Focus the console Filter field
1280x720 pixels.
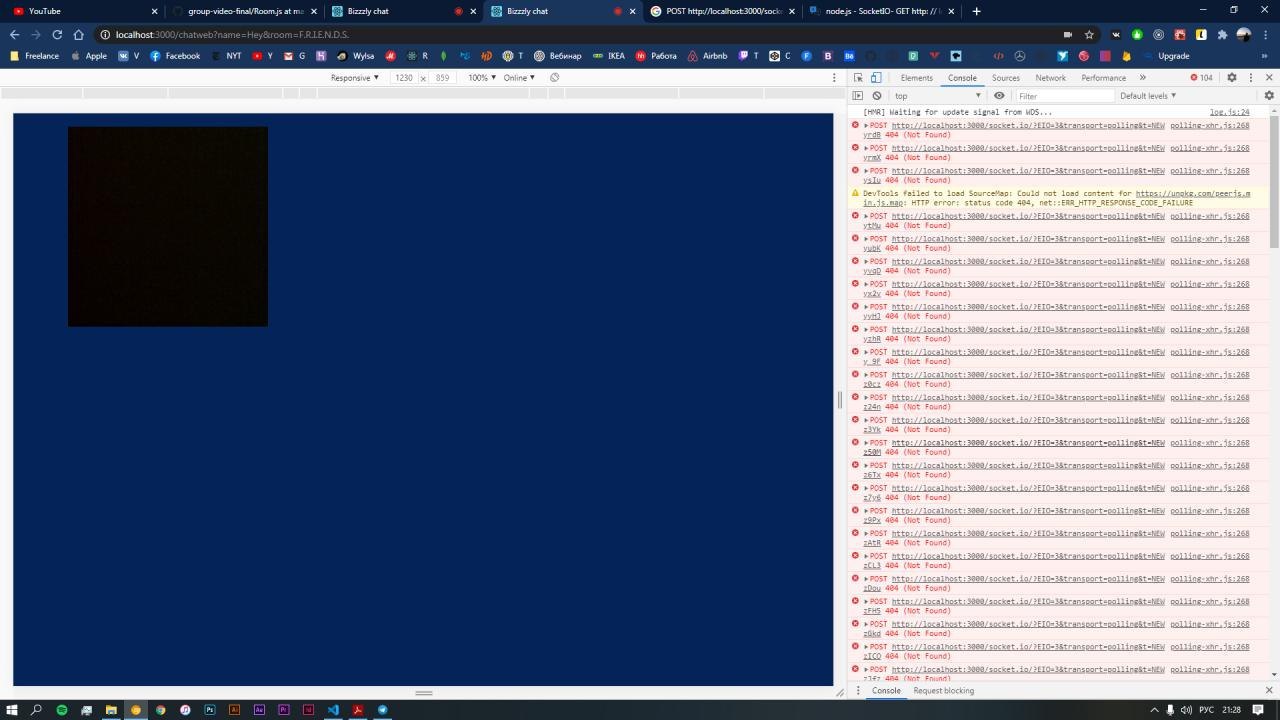point(1064,96)
